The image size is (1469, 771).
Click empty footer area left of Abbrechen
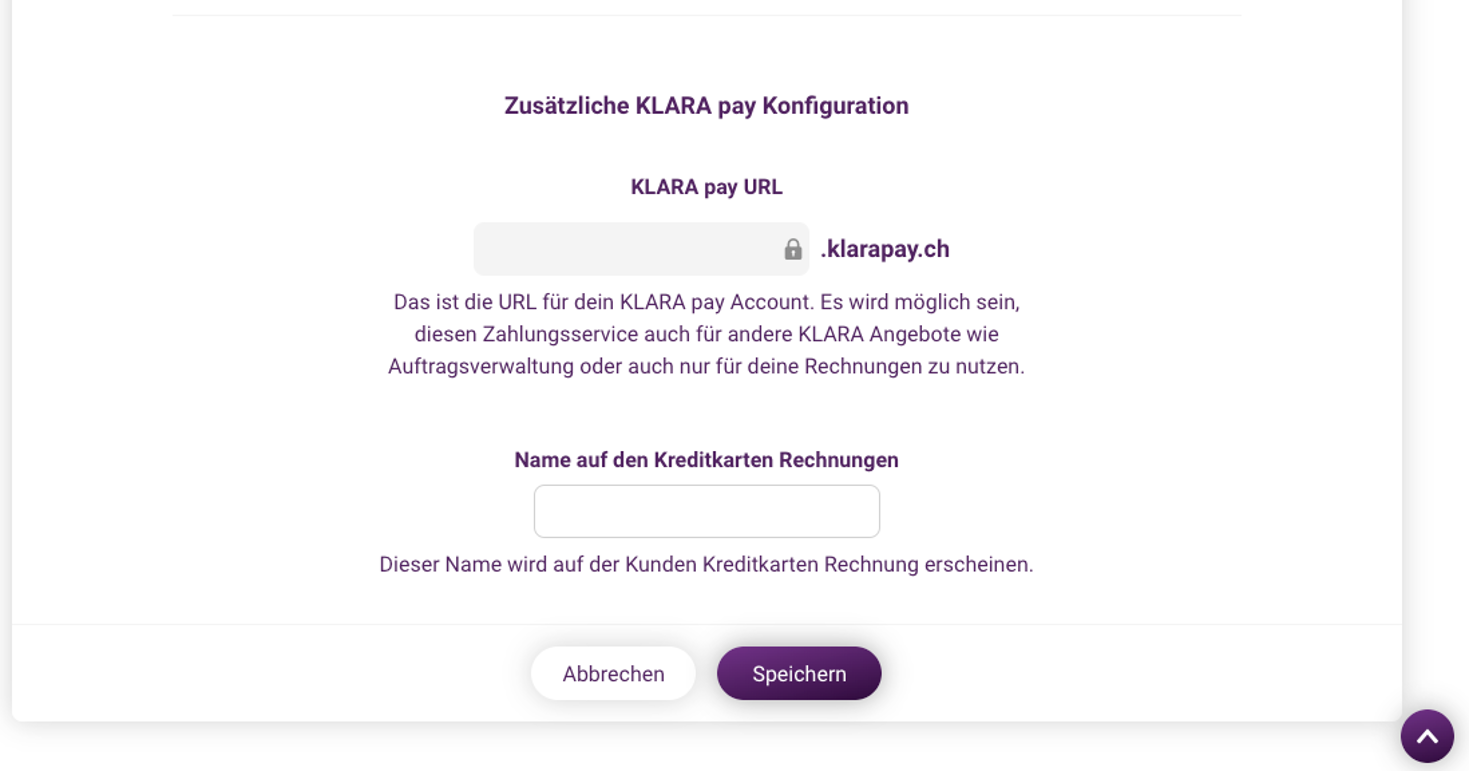pos(270,673)
